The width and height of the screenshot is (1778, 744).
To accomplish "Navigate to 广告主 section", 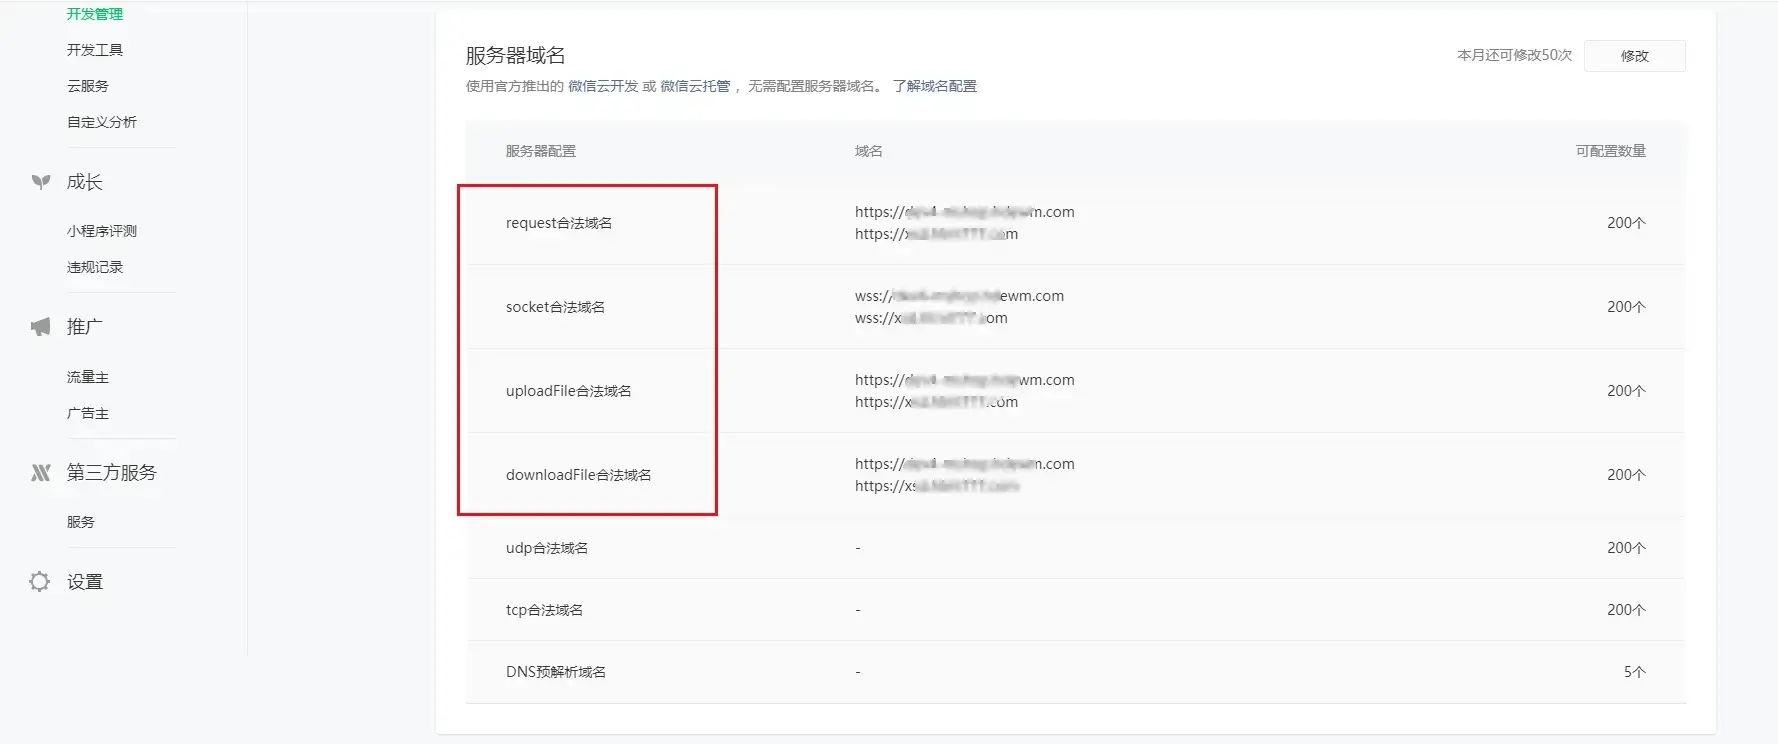I will coord(88,413).
